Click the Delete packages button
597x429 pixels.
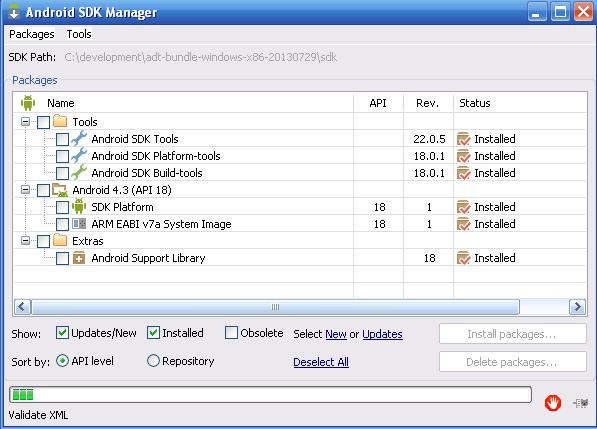coord(512,362)
